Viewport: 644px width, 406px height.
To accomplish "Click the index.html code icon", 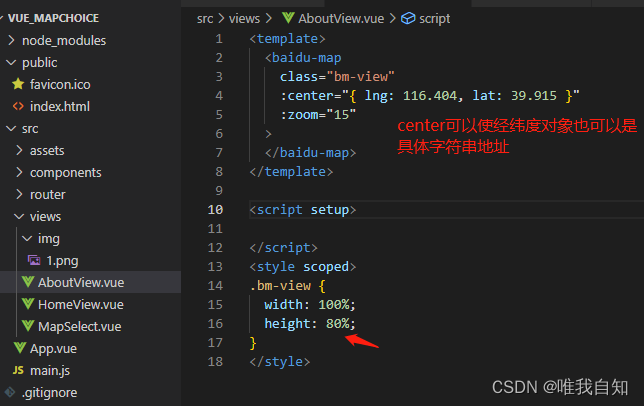I will (18, 106).
